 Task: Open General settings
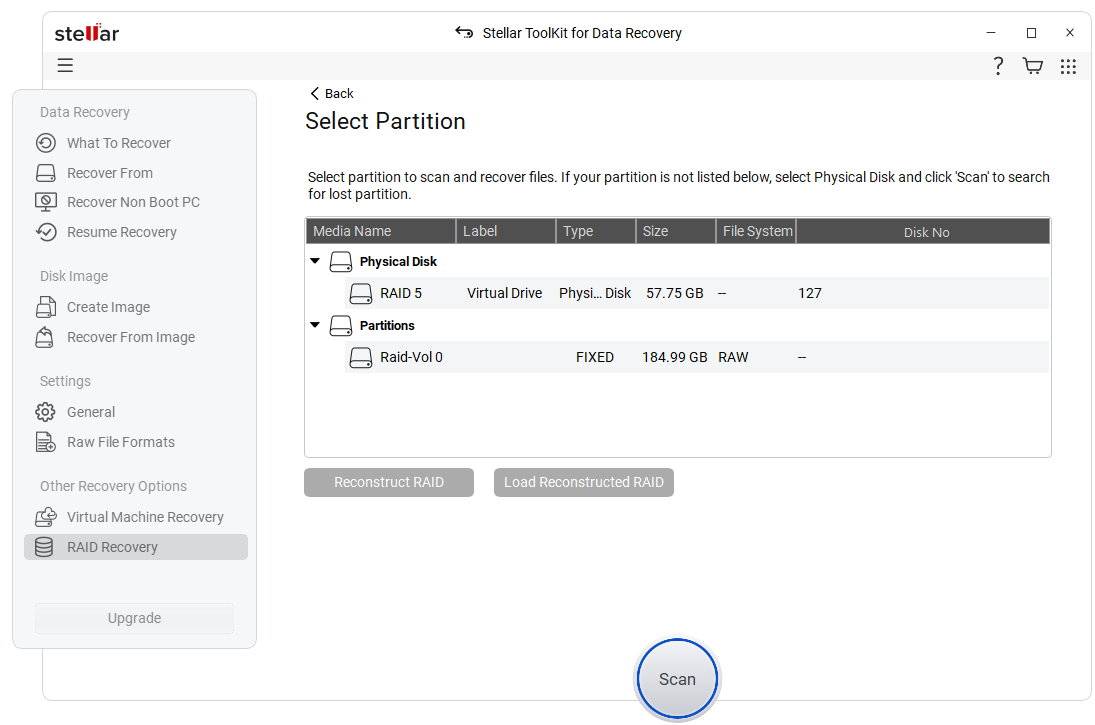pos(91,412)
